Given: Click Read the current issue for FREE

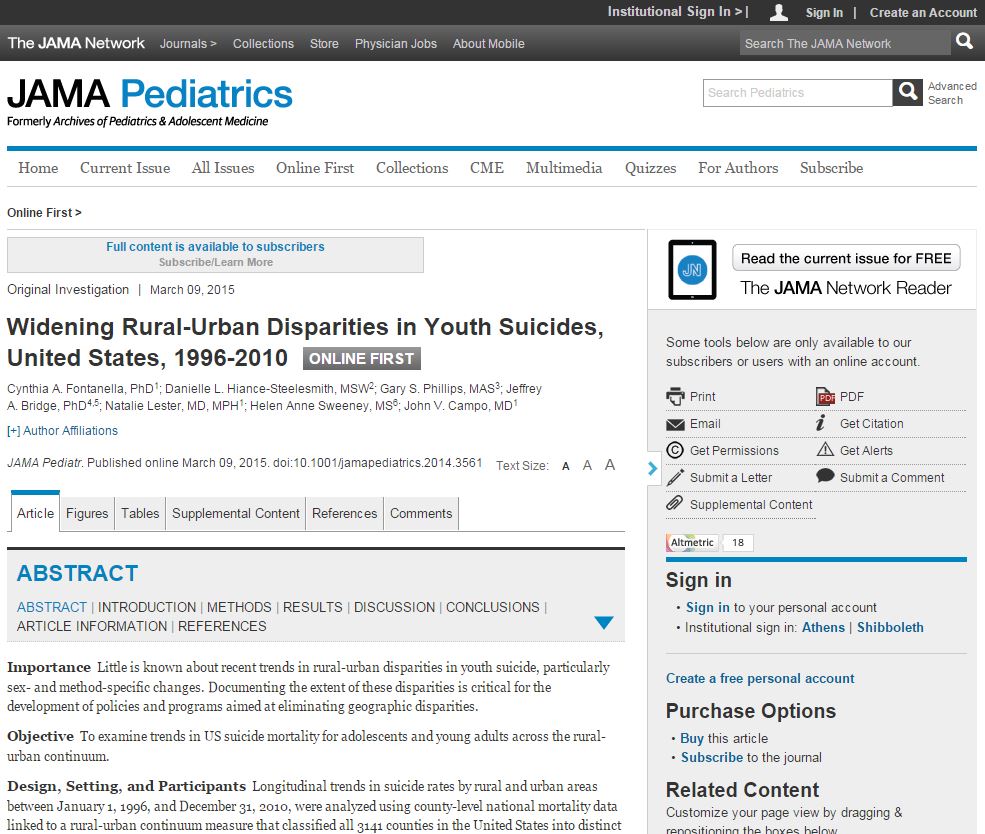Looking at the screenshot, I should tap(846, 258).
